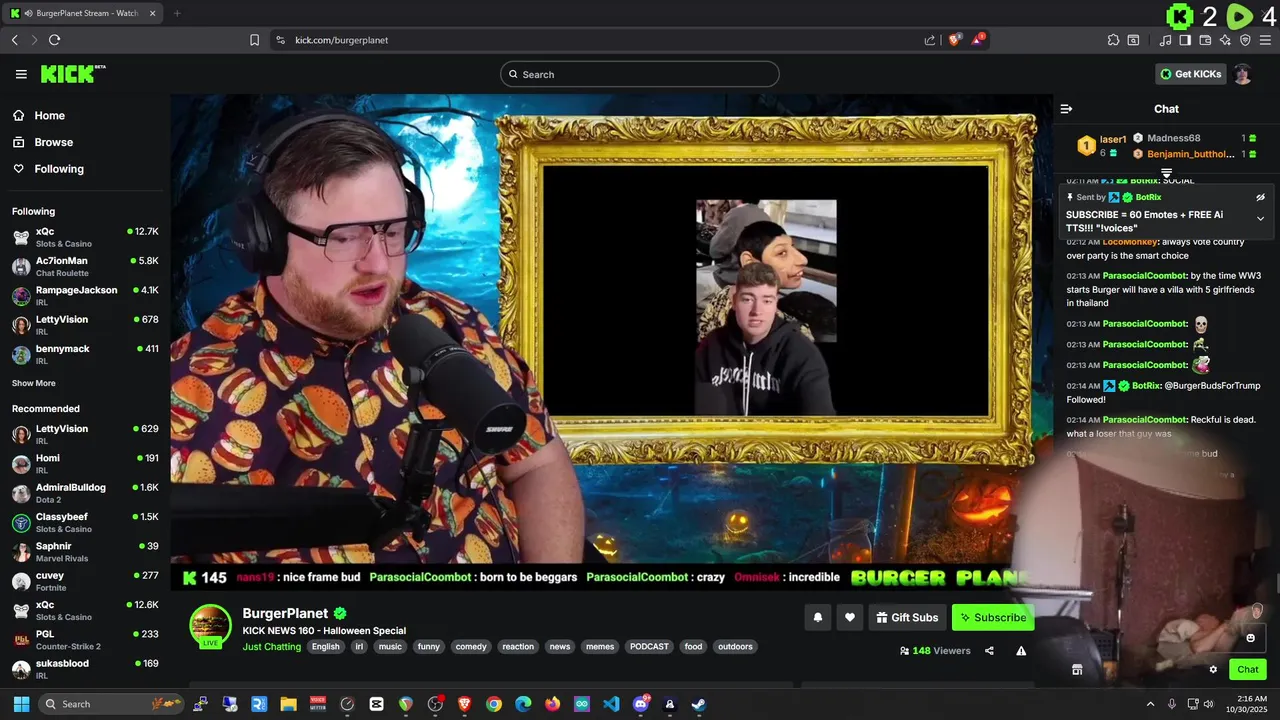Viewport: 1280px width, 720px height.
Task: Open the user profile avatar menu
Action: (1242, 74)
